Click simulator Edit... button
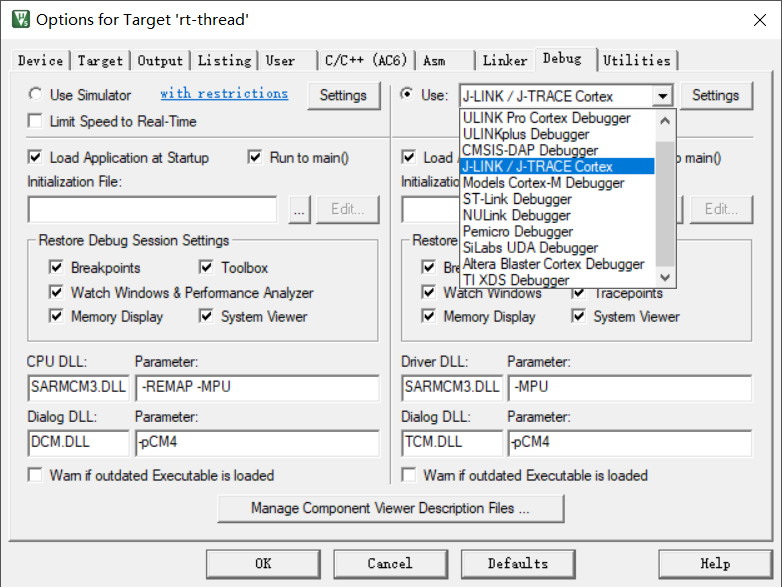 pyautogui.click(x=348, y=209)
